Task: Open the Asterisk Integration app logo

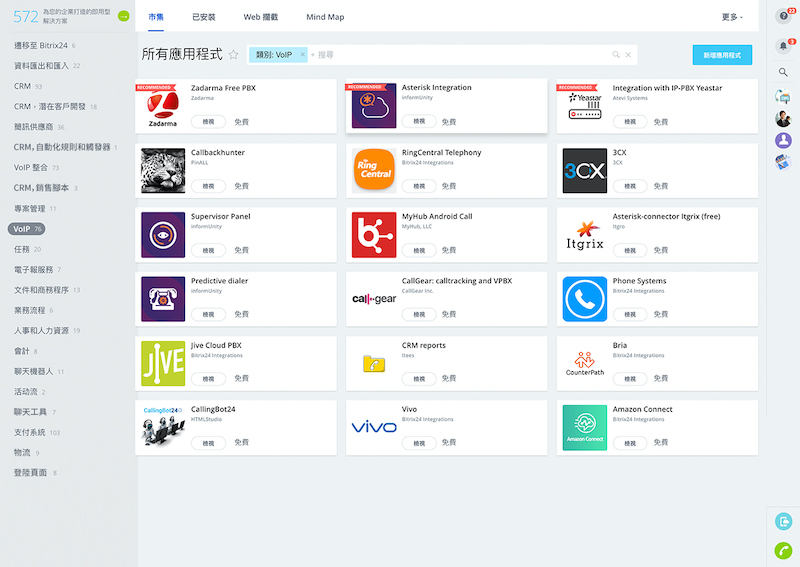Action: 374,106
